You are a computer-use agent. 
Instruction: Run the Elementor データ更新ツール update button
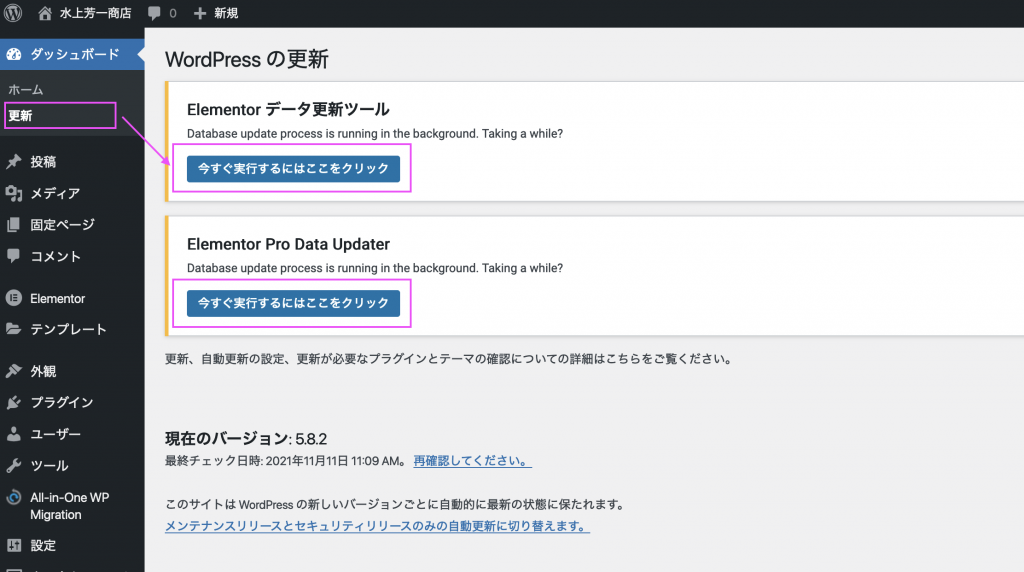pos(293,169)
